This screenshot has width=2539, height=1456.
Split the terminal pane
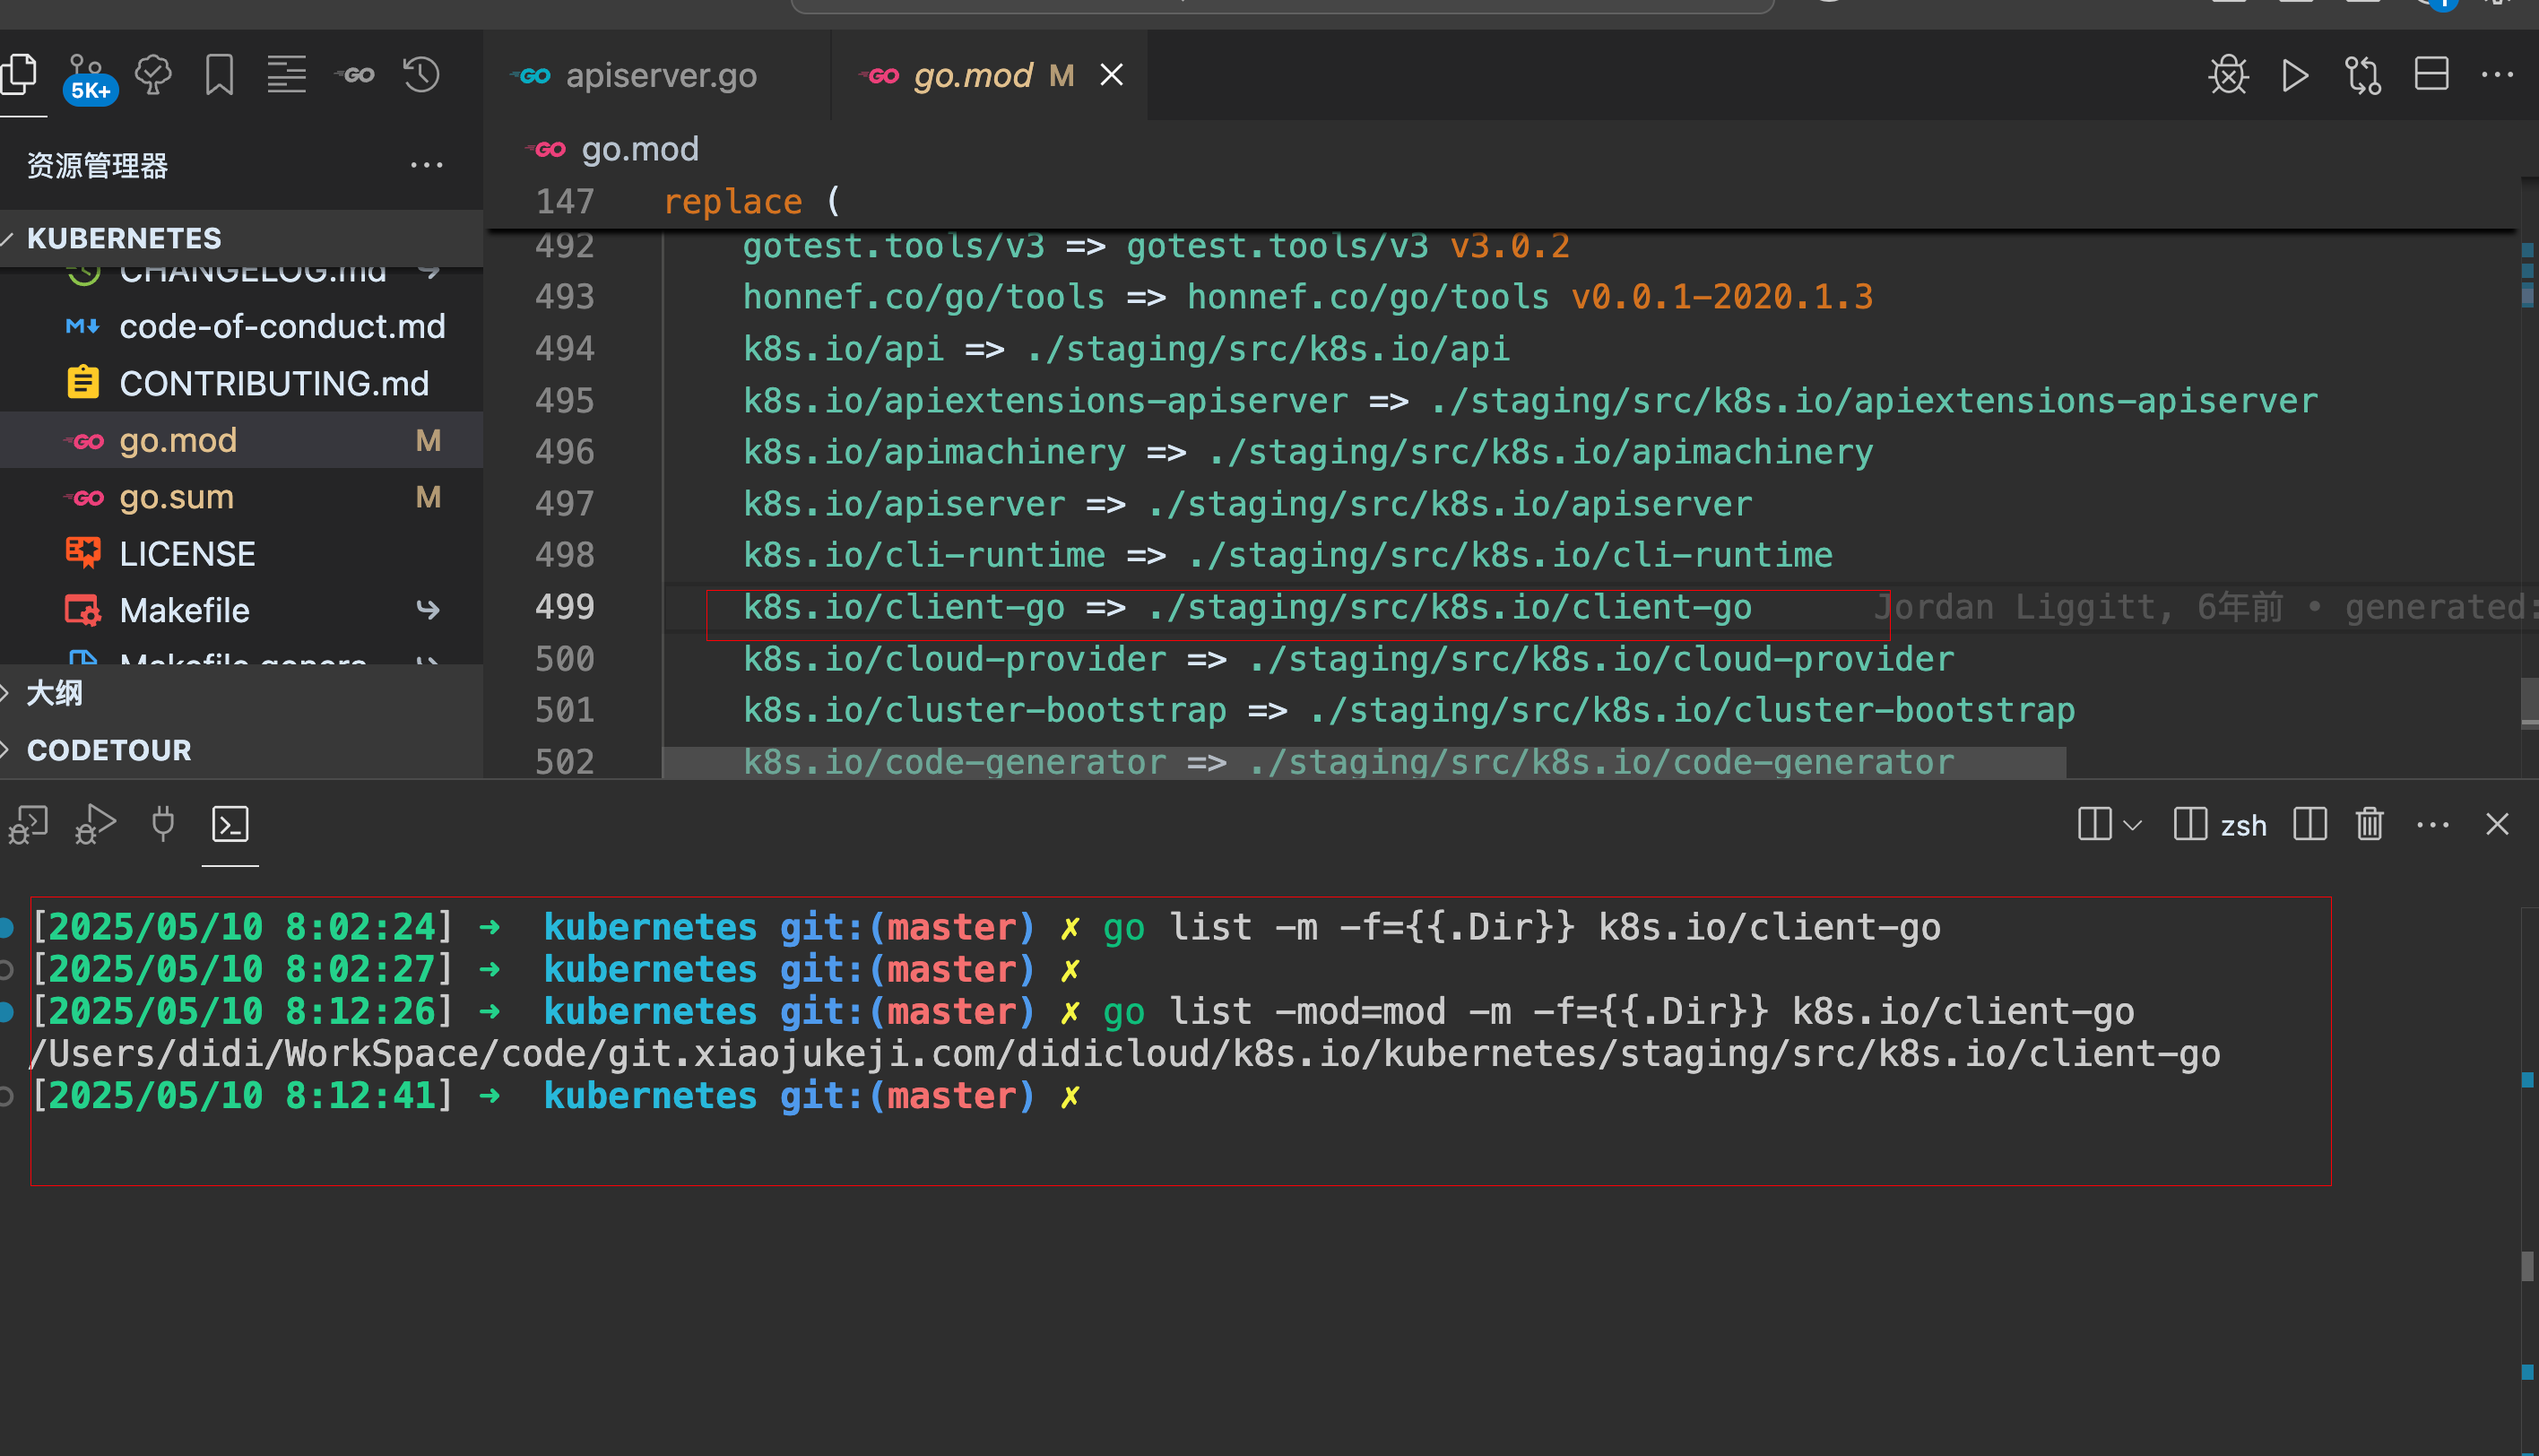coord(2309,825)
